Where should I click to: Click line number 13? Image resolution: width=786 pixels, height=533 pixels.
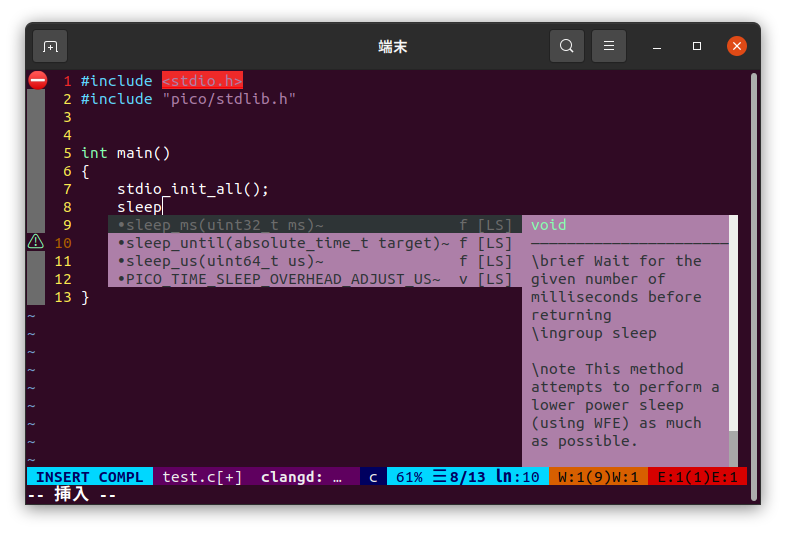(63, 297)
